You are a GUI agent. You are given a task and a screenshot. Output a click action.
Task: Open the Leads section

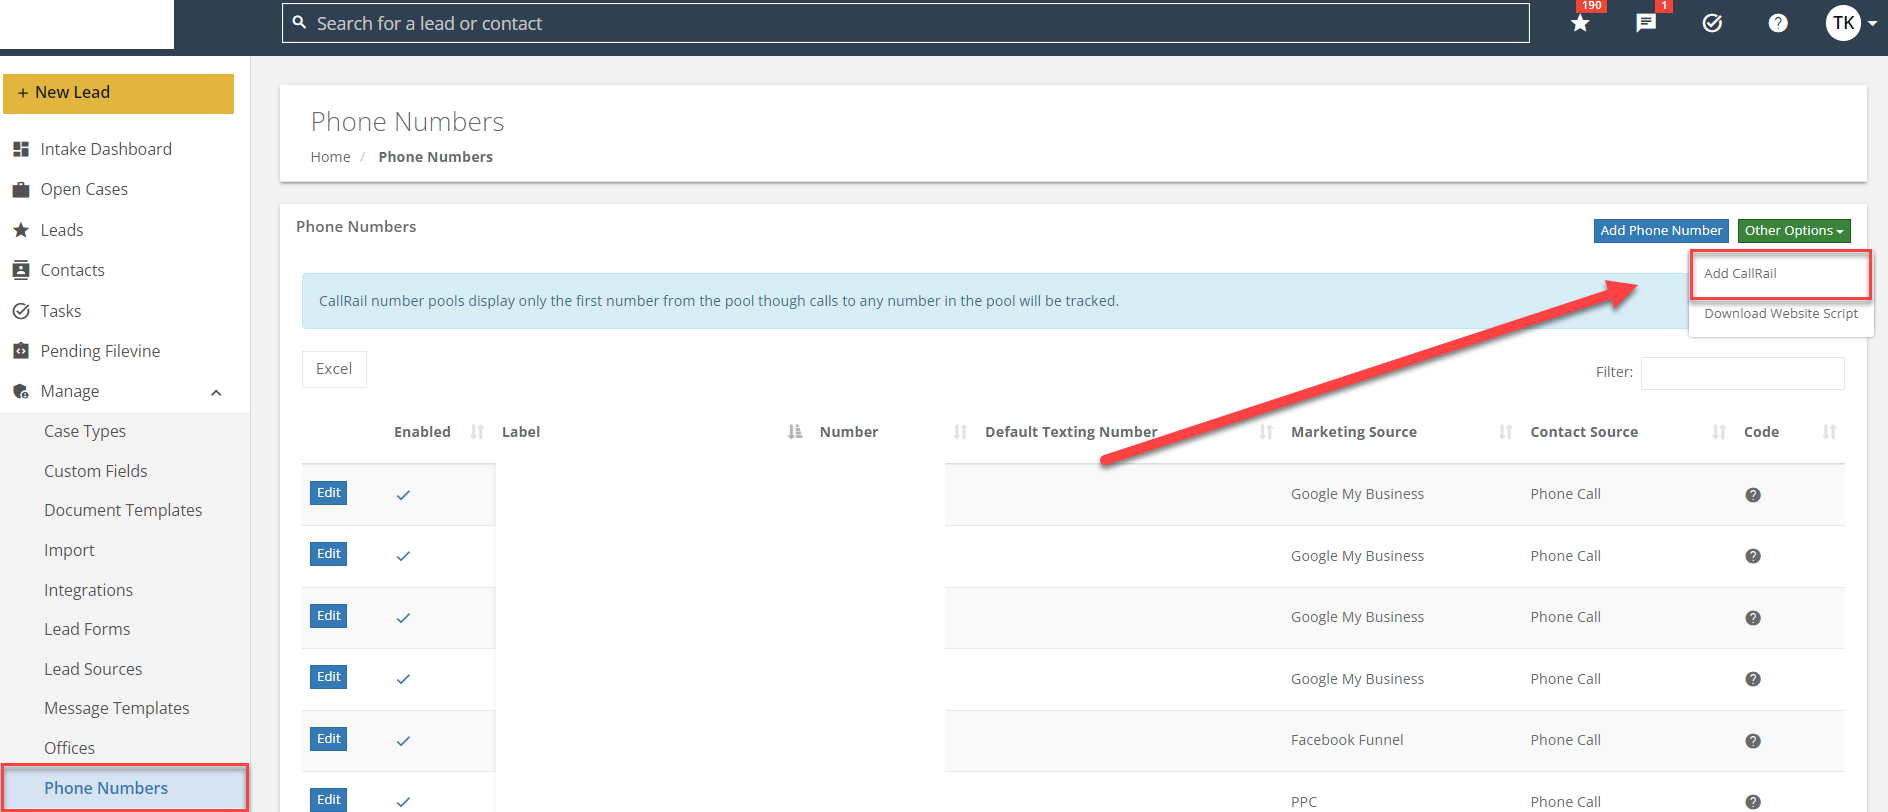[x=62, y=230]
